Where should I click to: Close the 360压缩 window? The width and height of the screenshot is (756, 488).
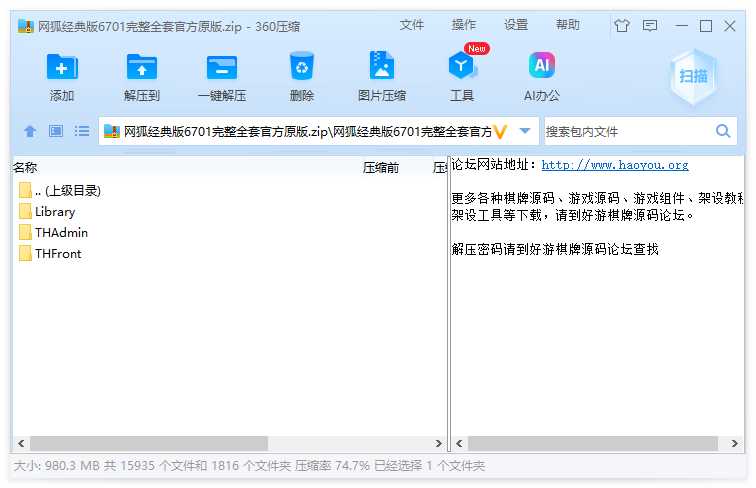(x=730, y=26)
